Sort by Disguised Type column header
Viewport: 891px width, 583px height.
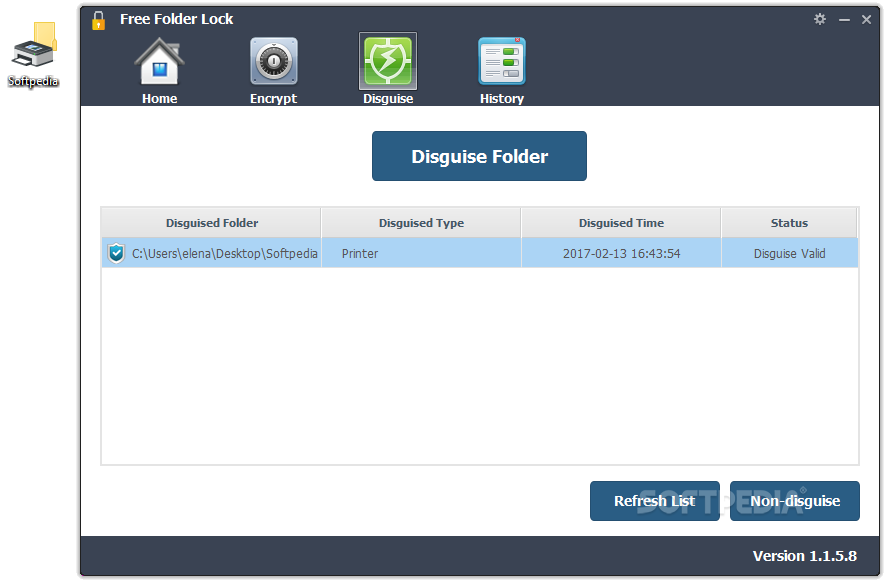(x=421, y=223)
